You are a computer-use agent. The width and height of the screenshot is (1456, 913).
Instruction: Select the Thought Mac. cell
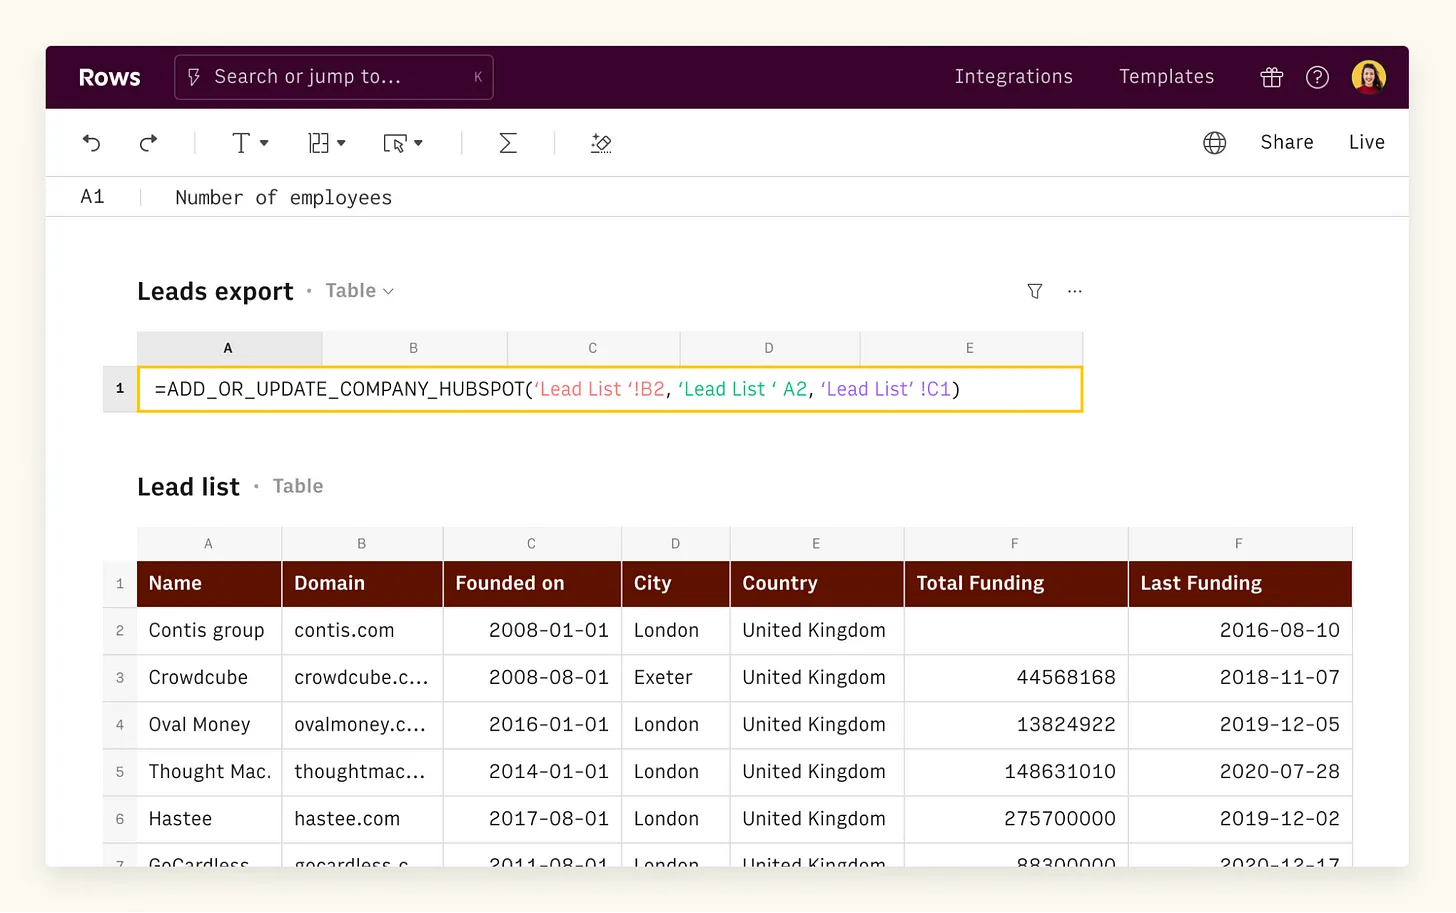(x=209, y=772)
